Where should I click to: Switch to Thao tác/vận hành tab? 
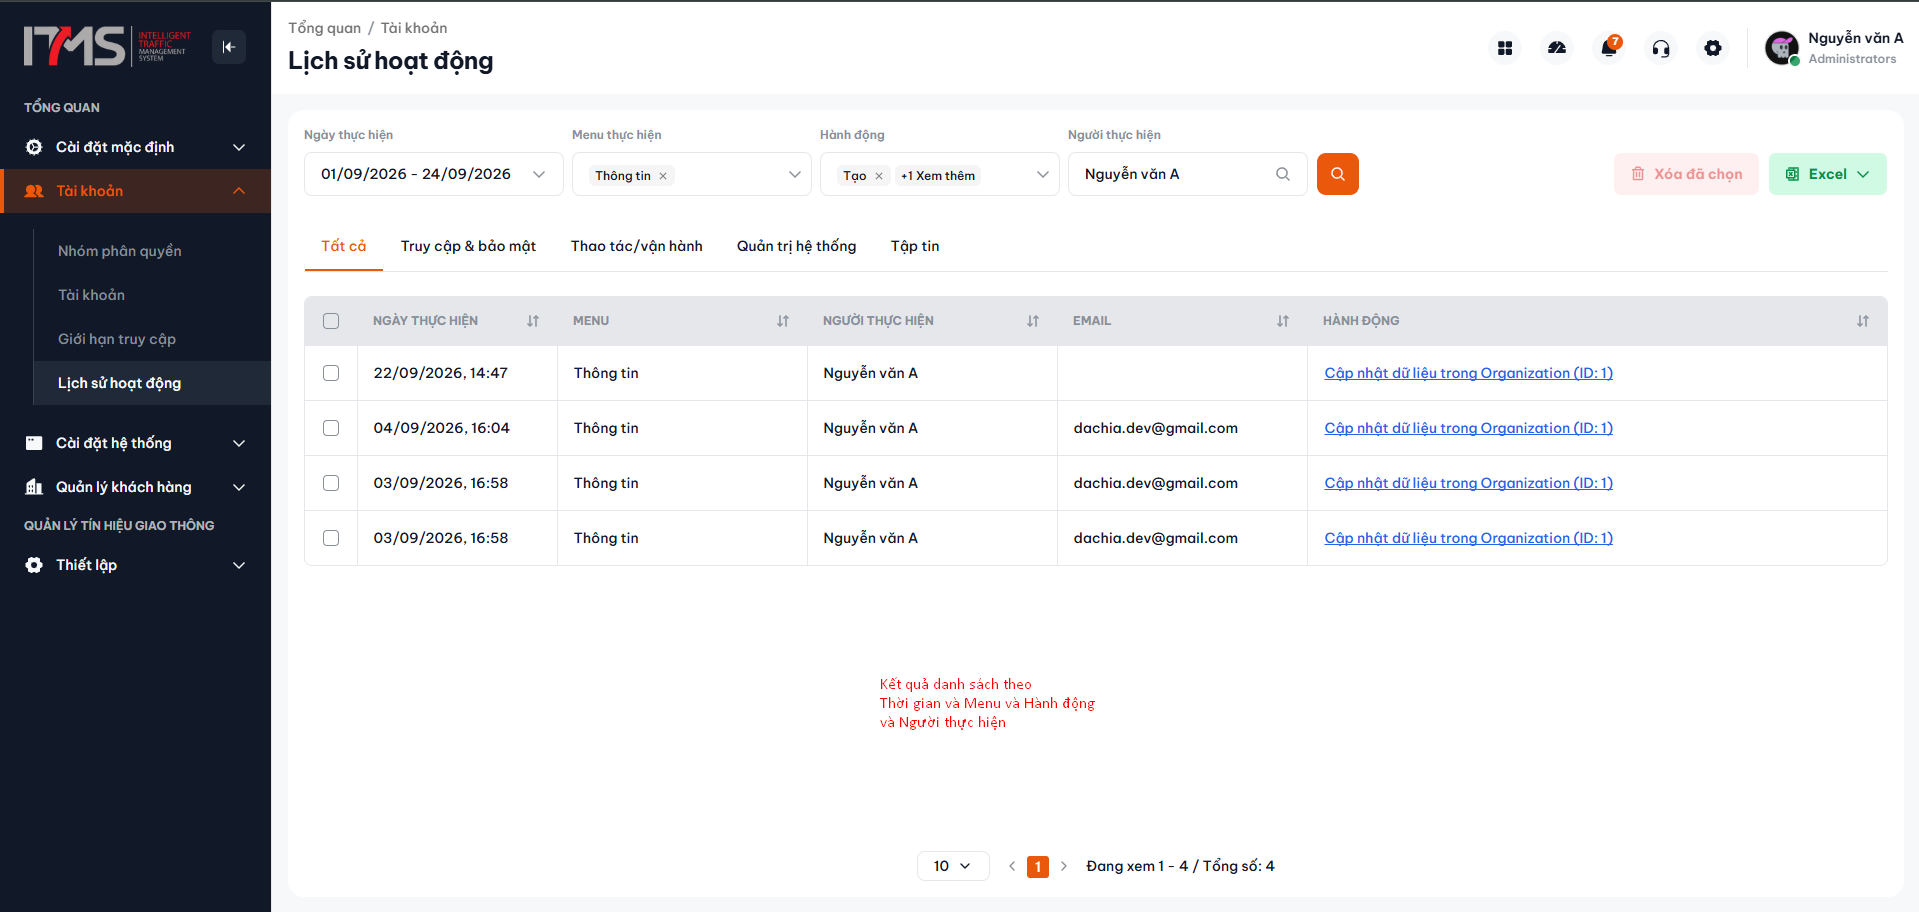coord(637,246)
